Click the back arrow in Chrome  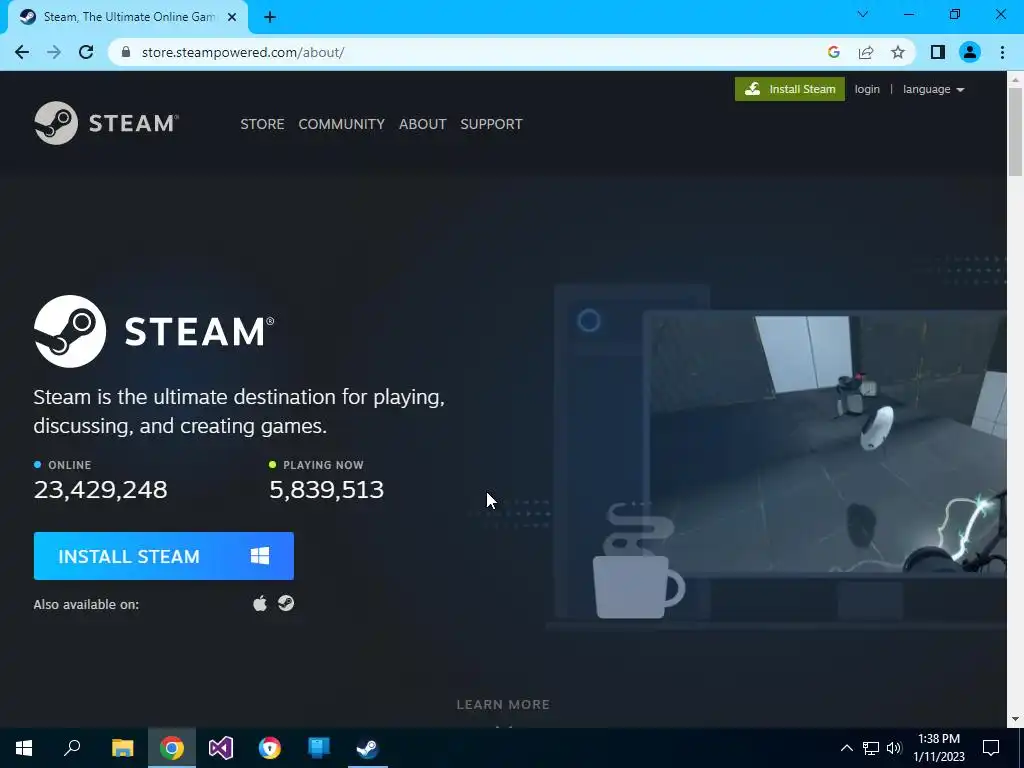coord(22,52)
